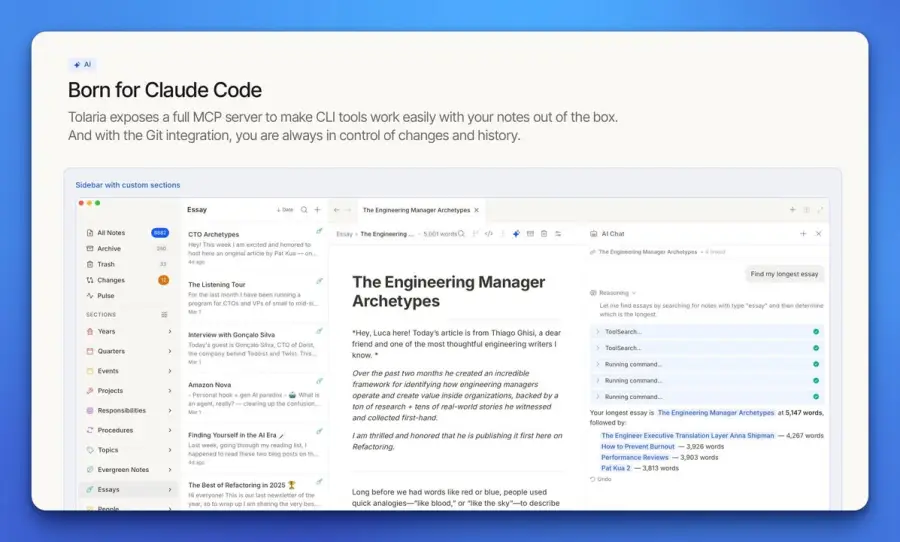Open The Engineer Executive Translation Layer link
Image resolution: width=900 pixels, height=542 pixels.
point(688,436)
